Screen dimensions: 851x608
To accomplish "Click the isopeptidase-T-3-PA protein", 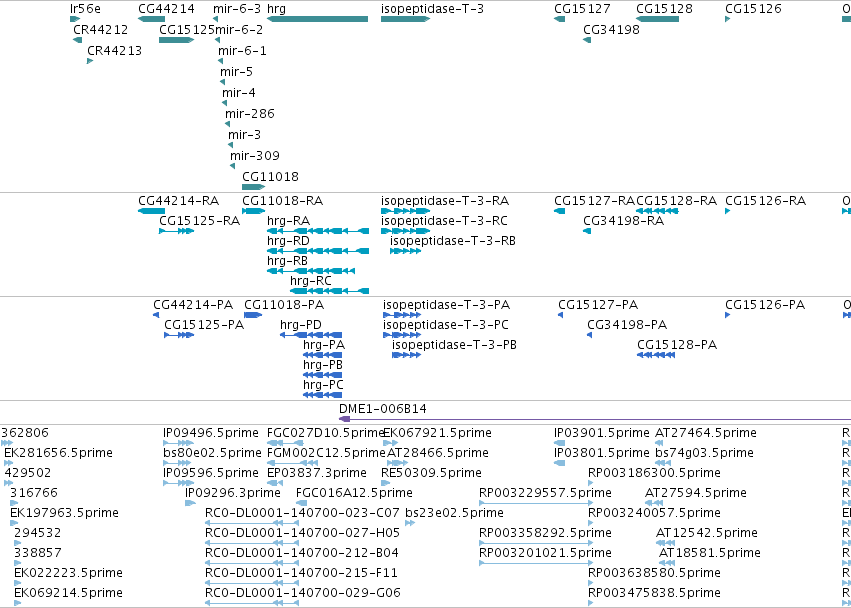I will [402, 315].
